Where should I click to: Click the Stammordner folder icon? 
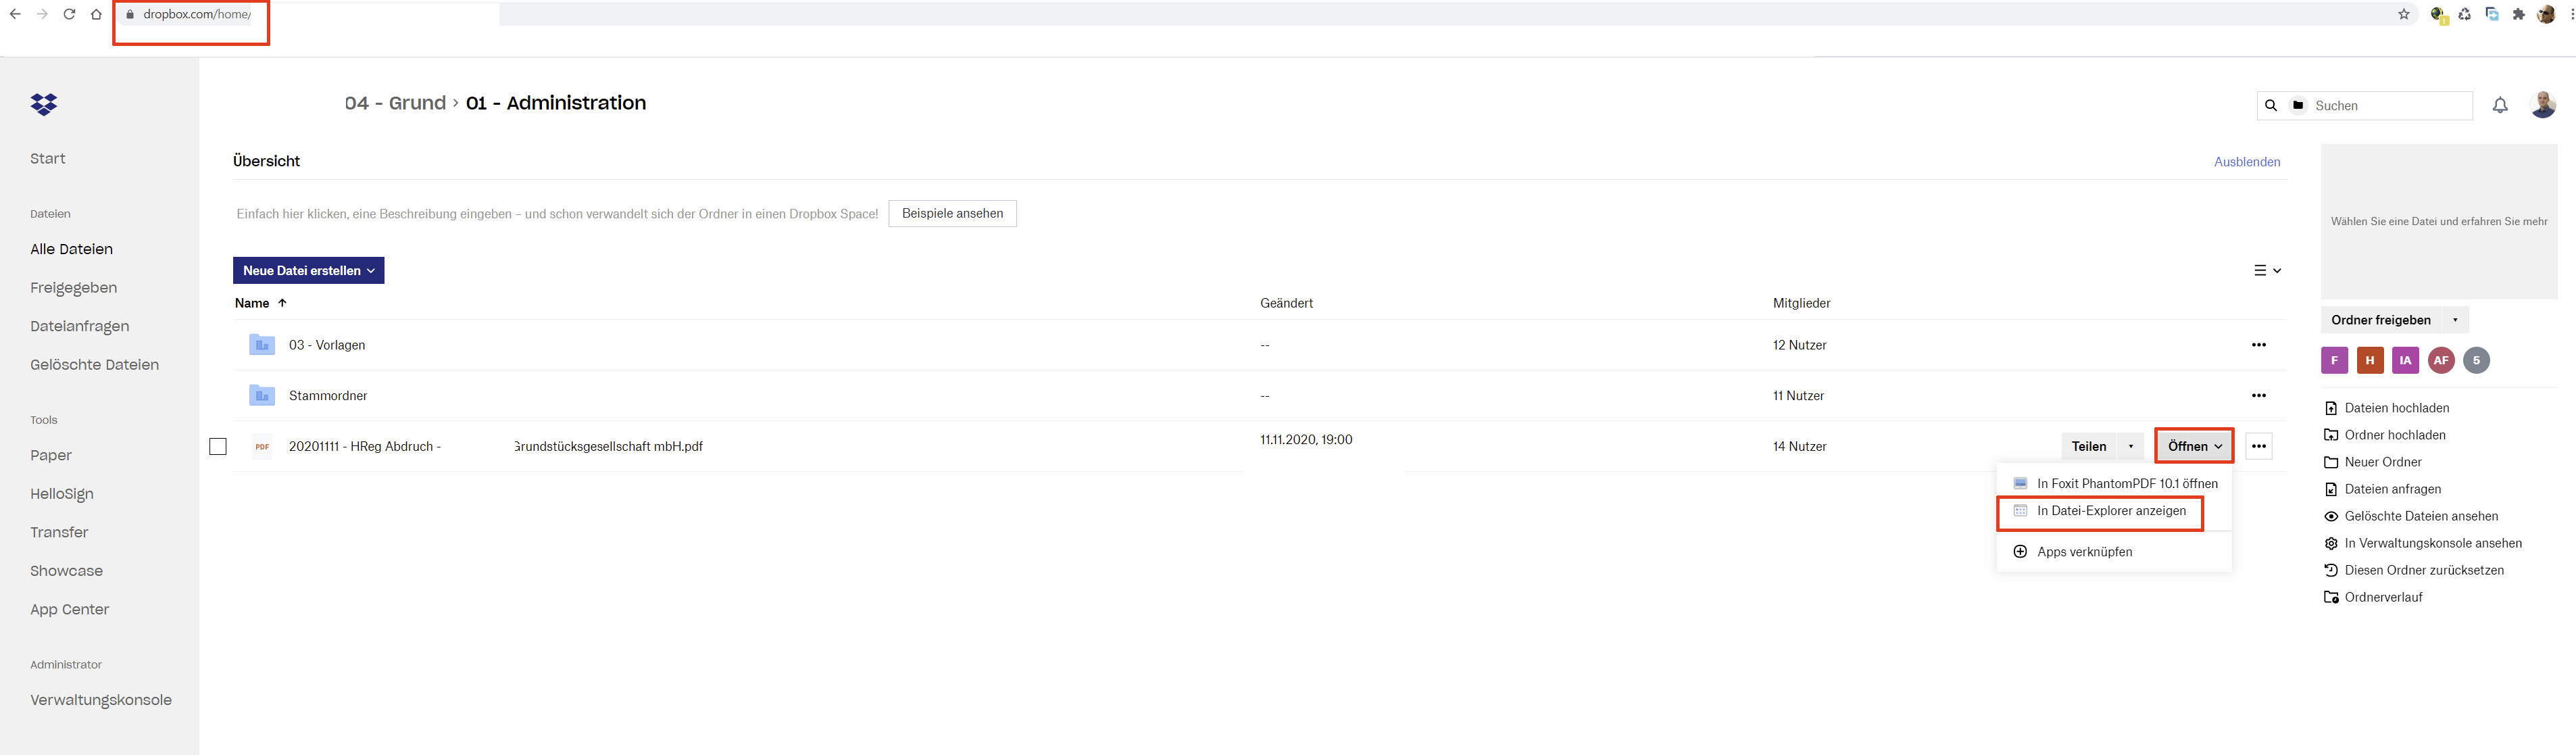click(x=262, y=396)
